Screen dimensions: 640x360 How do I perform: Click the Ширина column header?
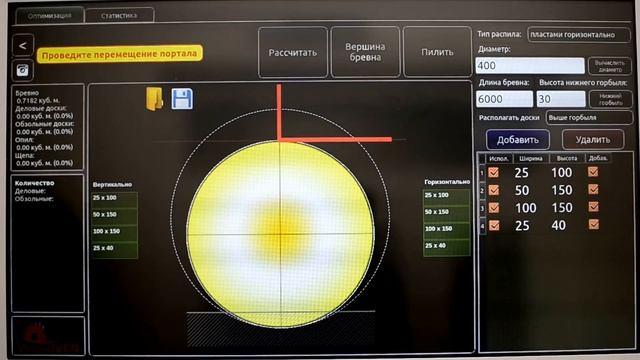coord(531,158)
